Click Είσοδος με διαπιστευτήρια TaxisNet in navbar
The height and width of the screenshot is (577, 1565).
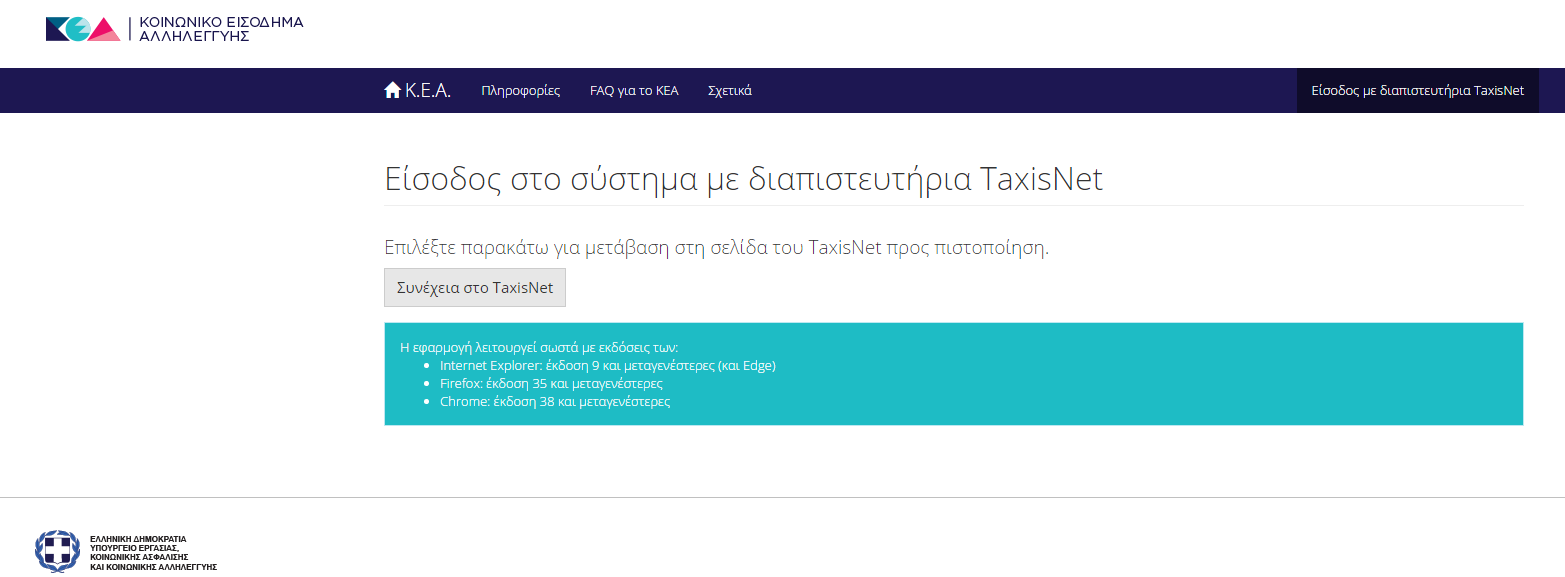(1417, 91)
